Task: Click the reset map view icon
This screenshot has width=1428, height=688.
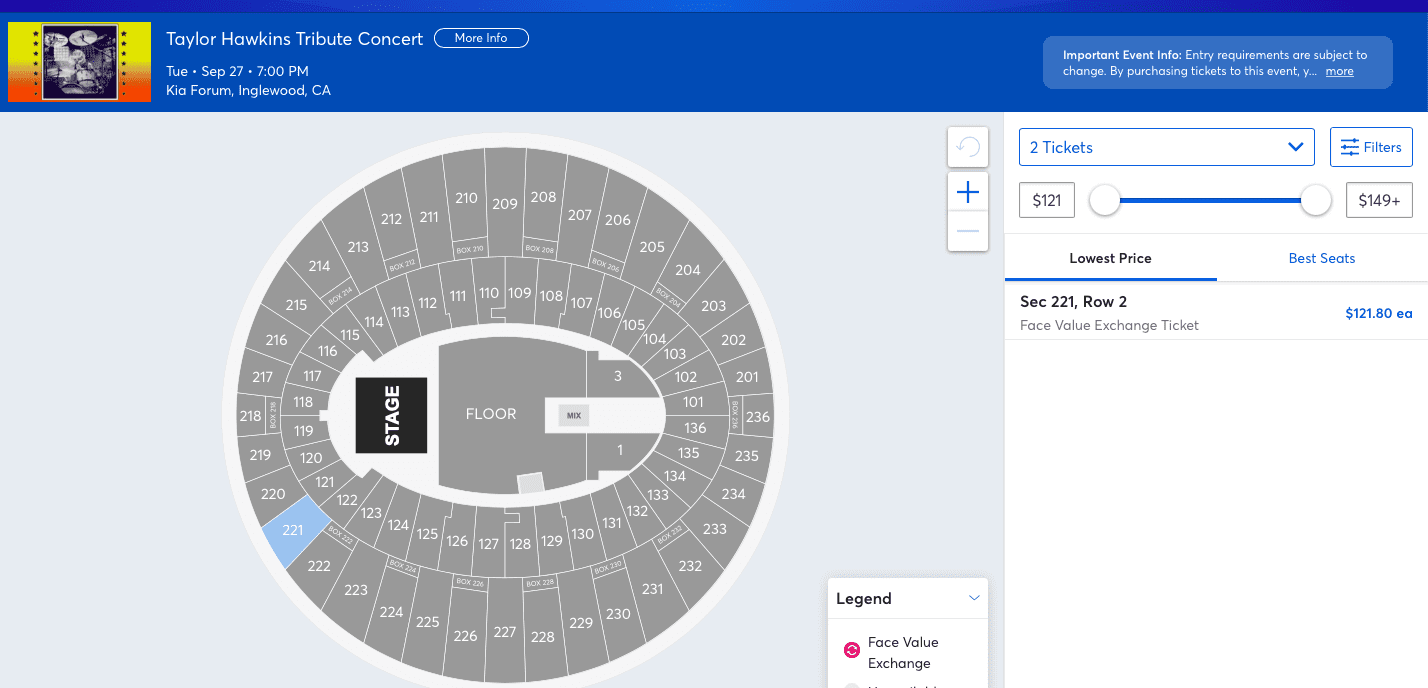Action: point(968,148)
